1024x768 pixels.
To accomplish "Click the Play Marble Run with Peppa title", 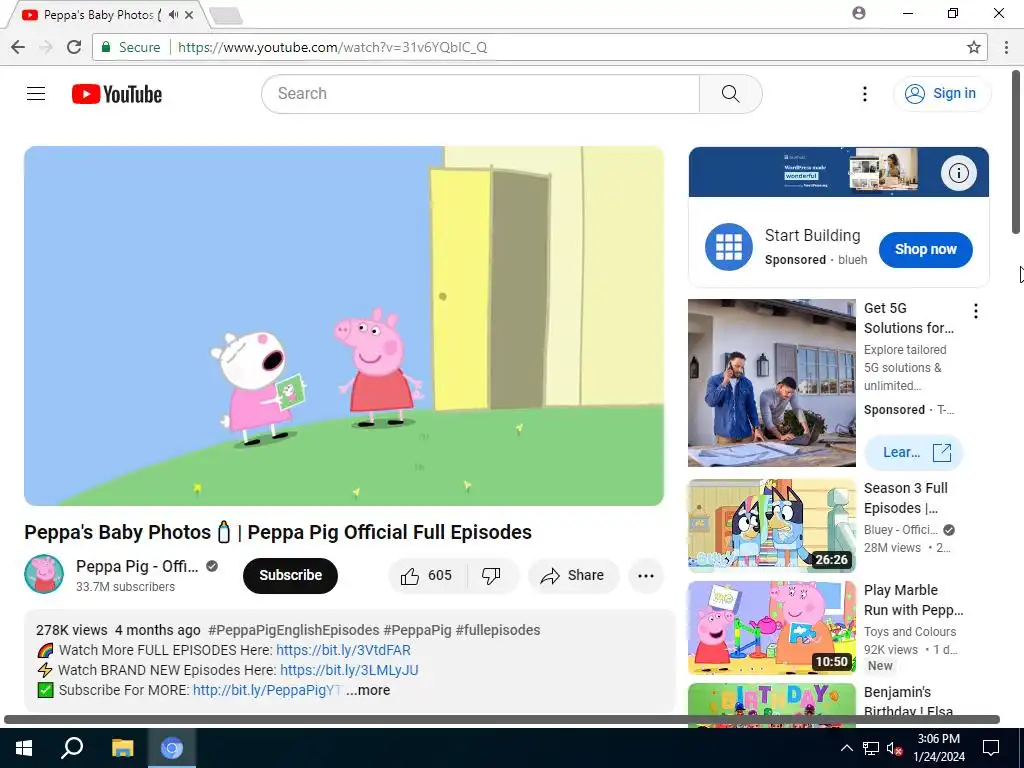I will point(914,600).
